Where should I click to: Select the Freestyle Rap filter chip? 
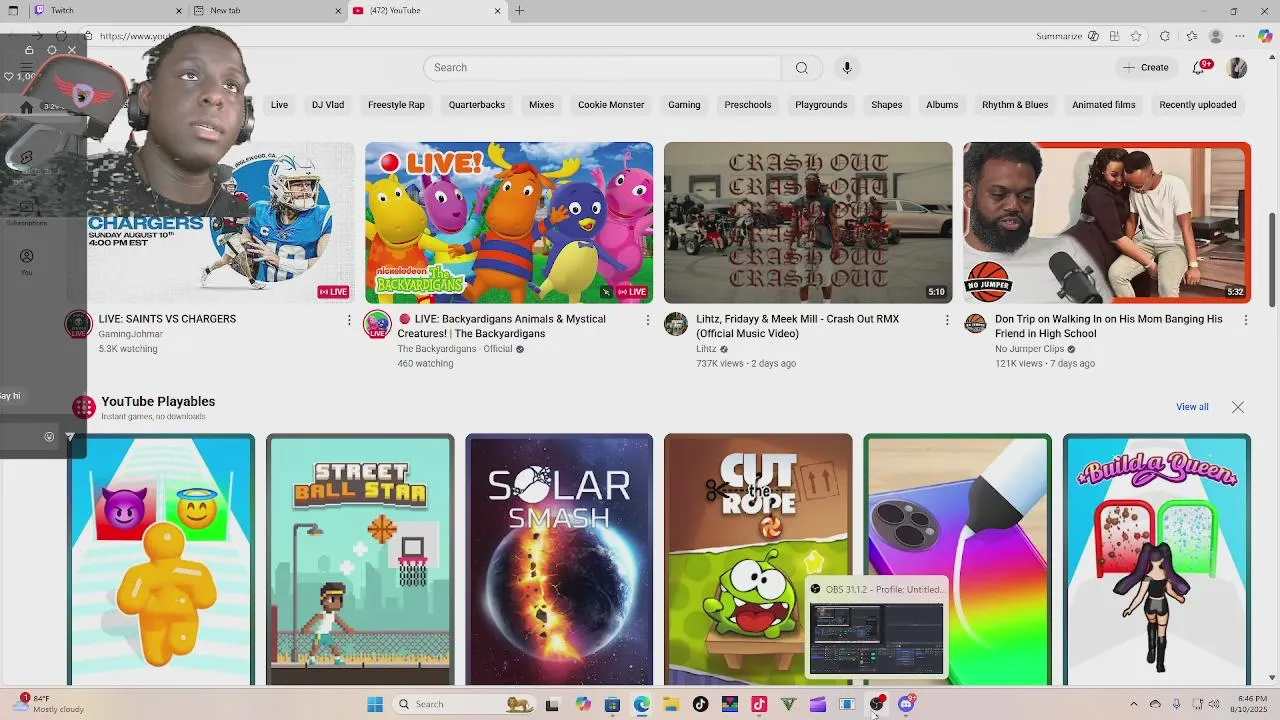pos(396,105)
